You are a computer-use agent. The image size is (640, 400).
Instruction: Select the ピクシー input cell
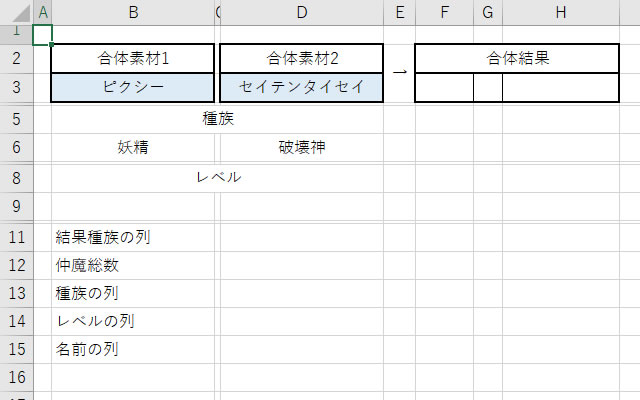point(133,87)
